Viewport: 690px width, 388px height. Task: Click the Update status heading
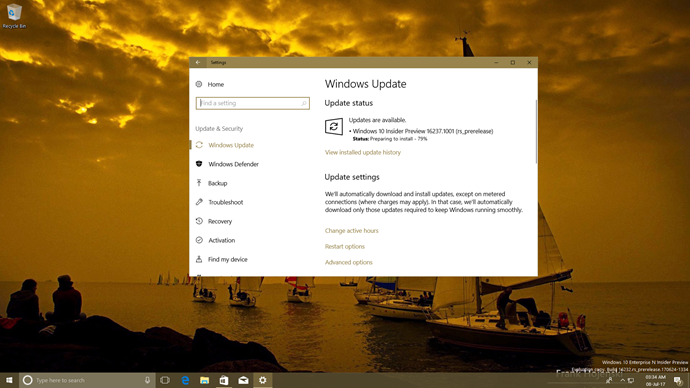click(349, 103)
